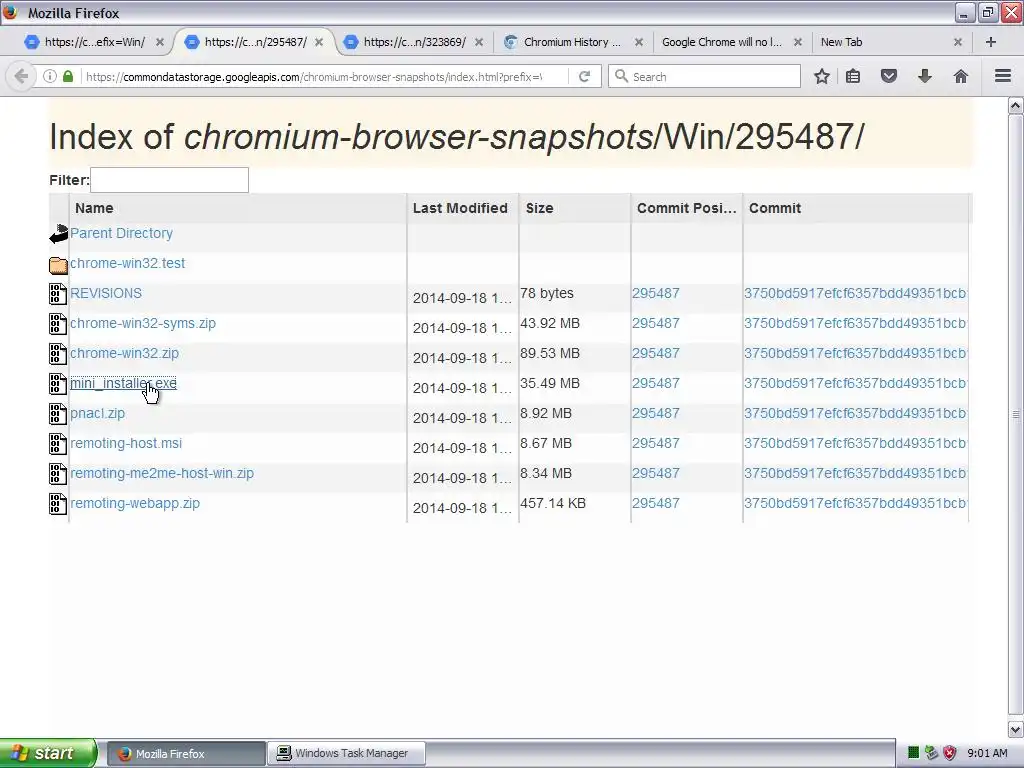Viewport: 1024px width, 768px height.
Task: Open the Downloads arrow icon
Action: (x=925, y=76)
